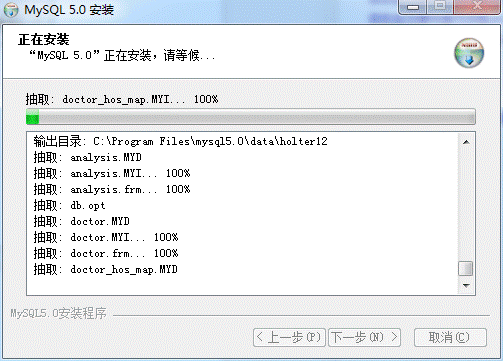Click the MySQL5.0安装程序 footer label
This screenshot has width=503, height=361.
(59, 313)
